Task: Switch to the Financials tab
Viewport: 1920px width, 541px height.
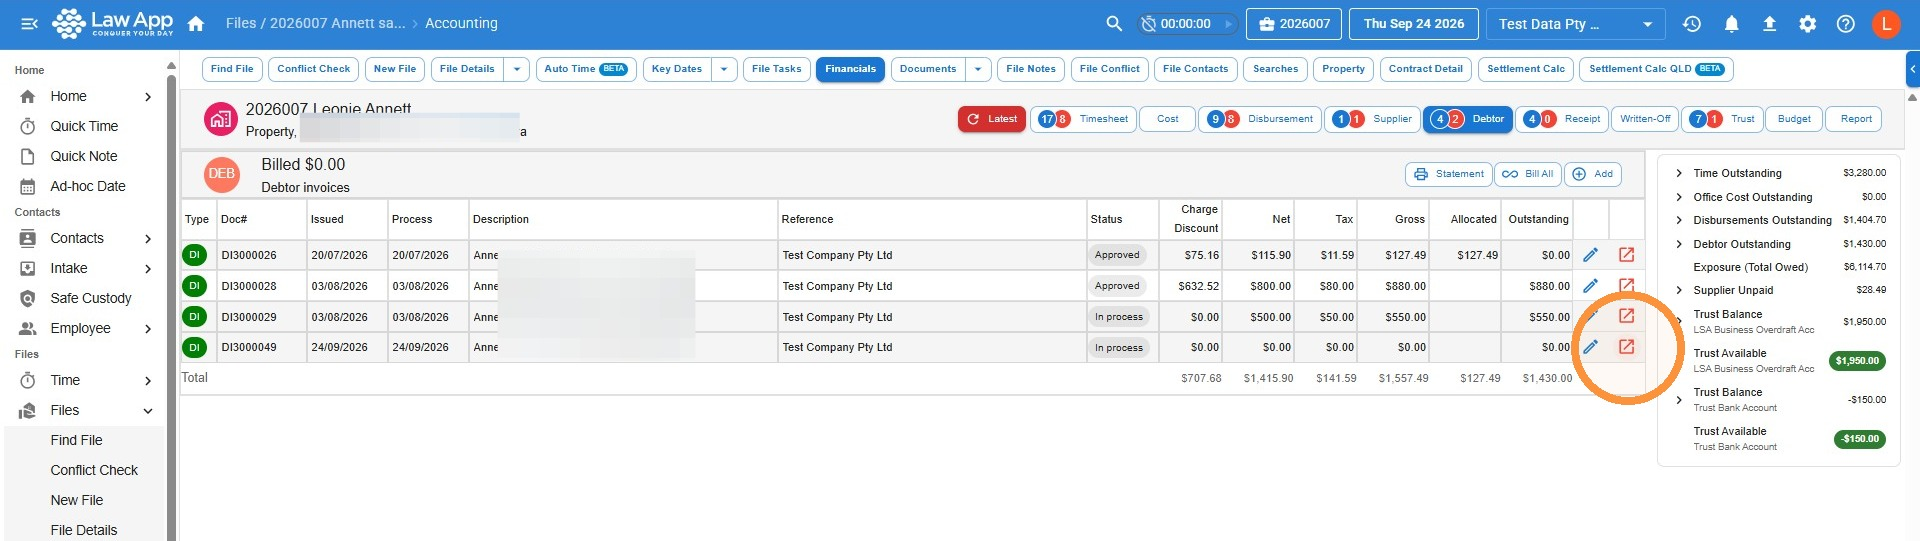Action: coord(850,69)
